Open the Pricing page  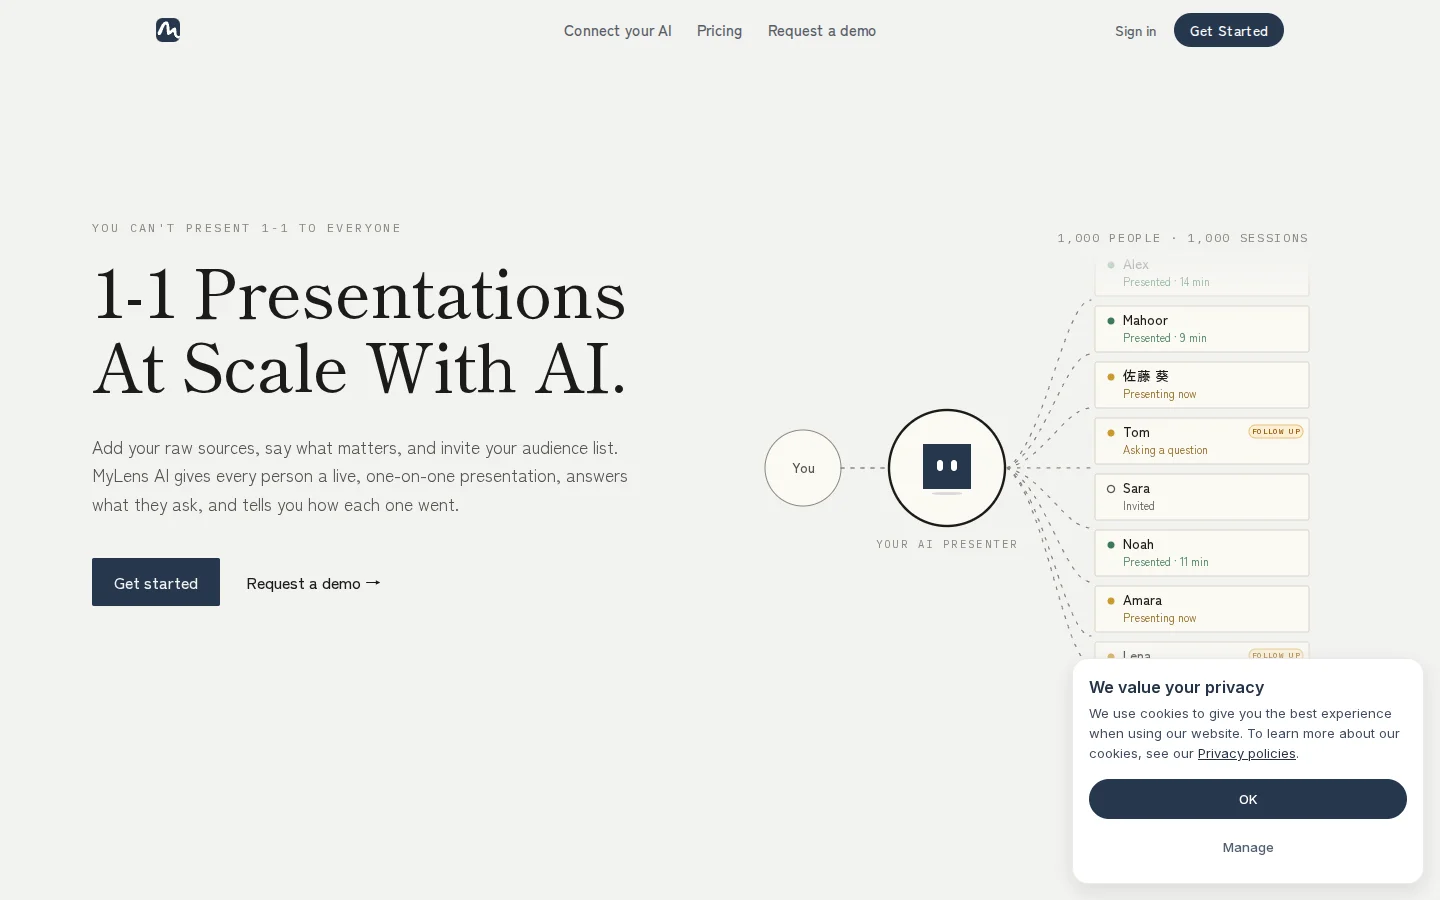point(720,31)
